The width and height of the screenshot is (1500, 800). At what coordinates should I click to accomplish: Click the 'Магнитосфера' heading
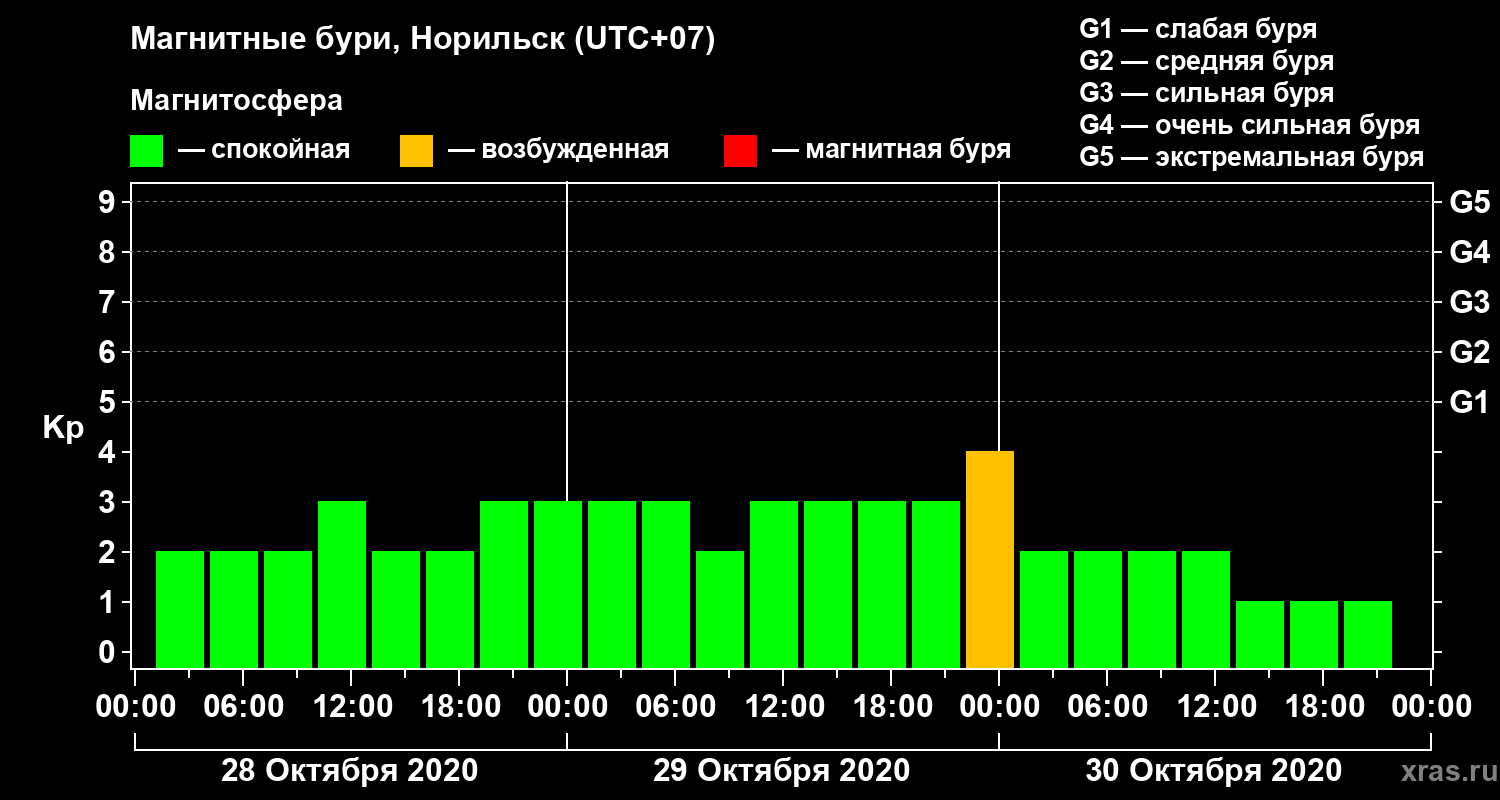click(236, 101)
